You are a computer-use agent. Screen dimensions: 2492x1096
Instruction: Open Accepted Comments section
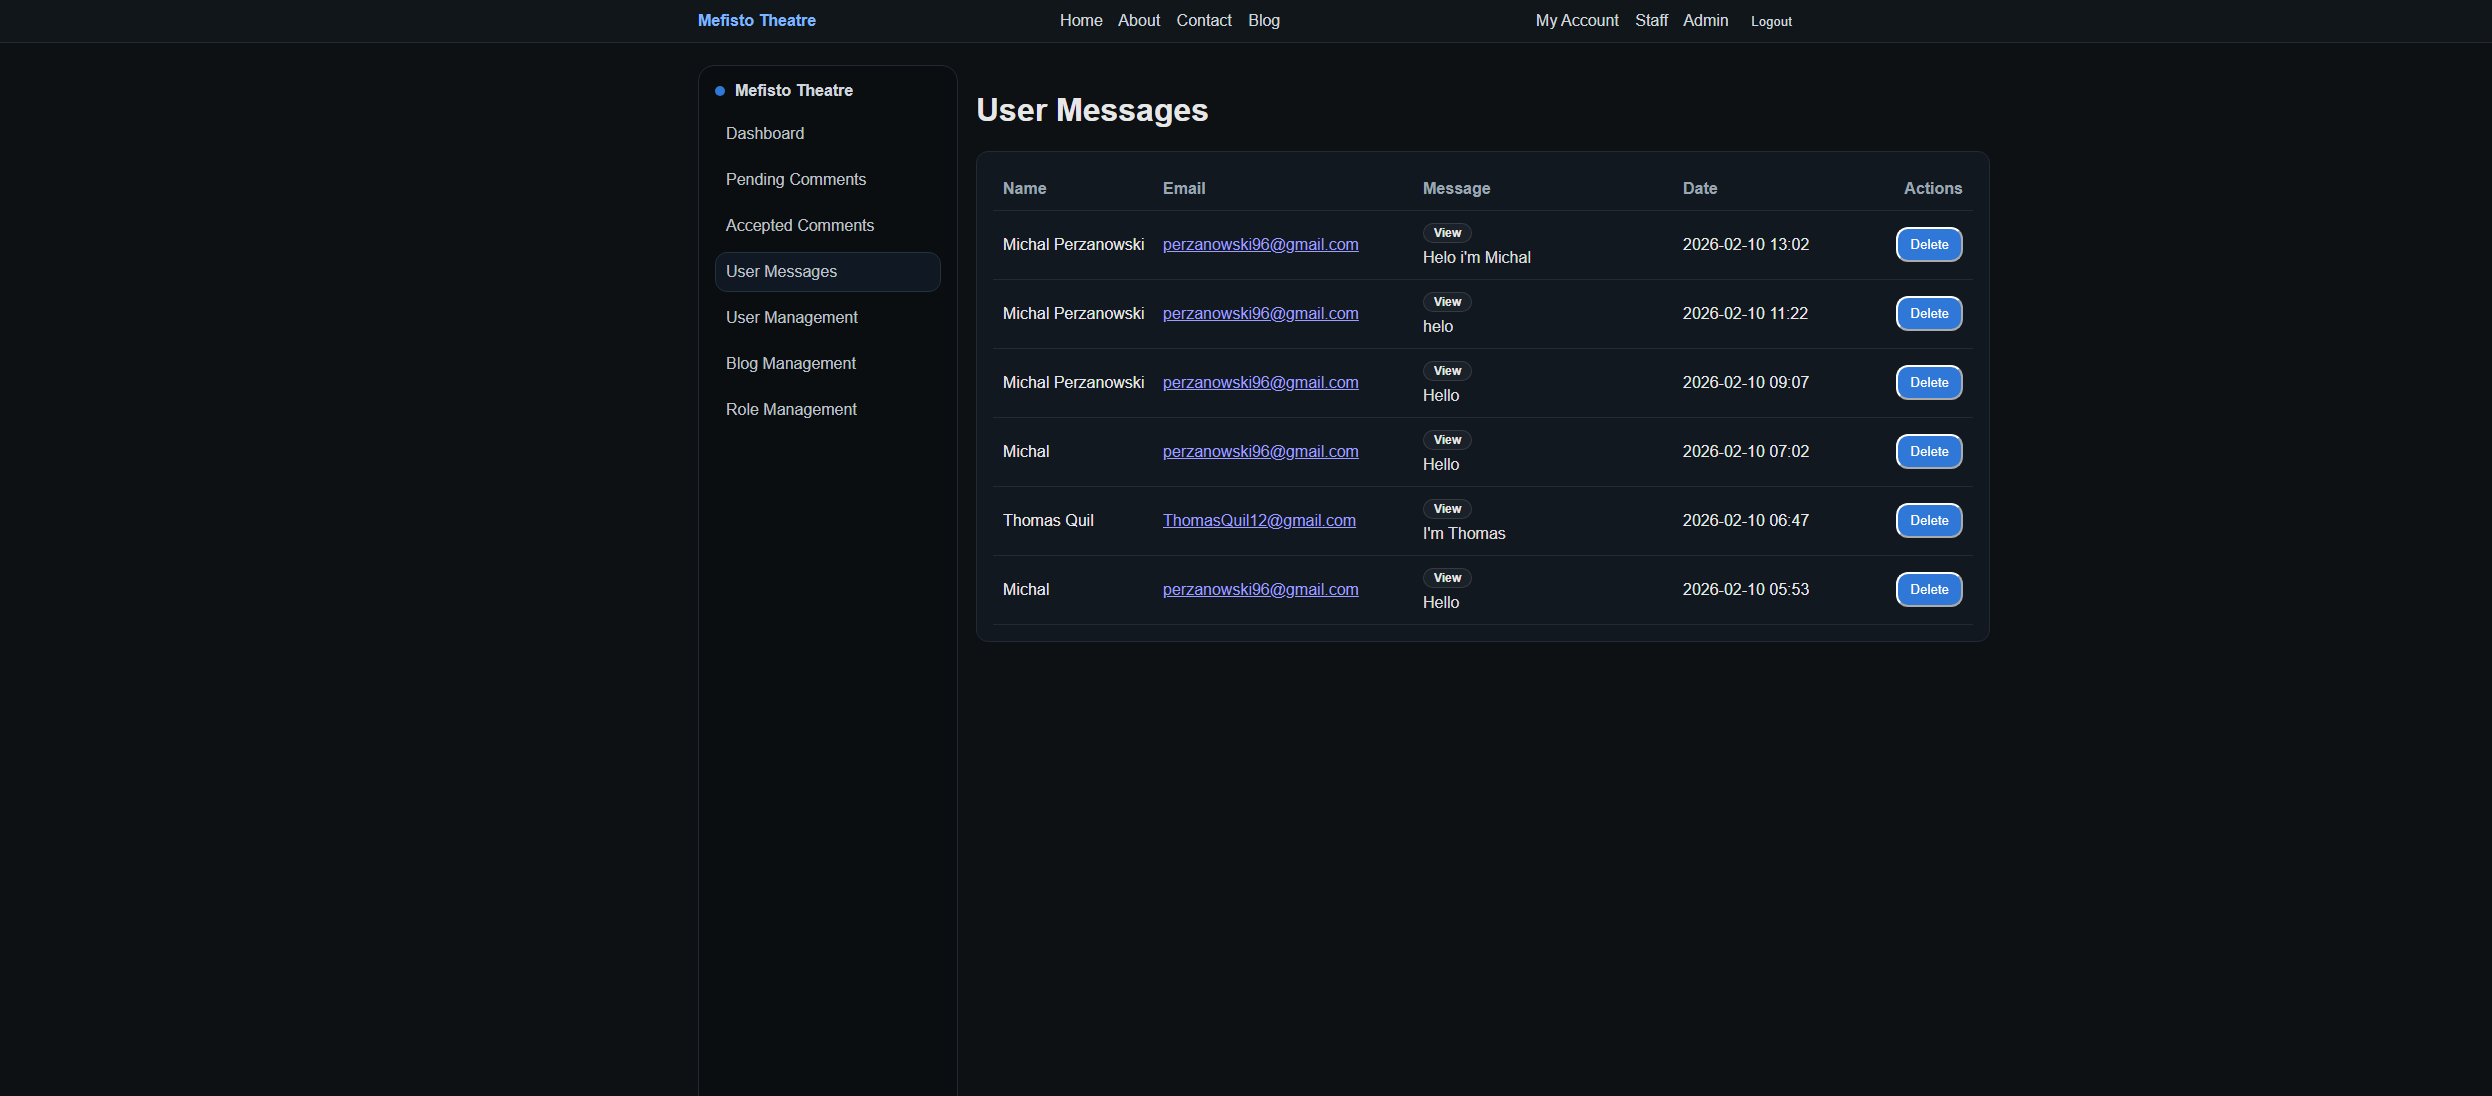[x=799, y=225]
